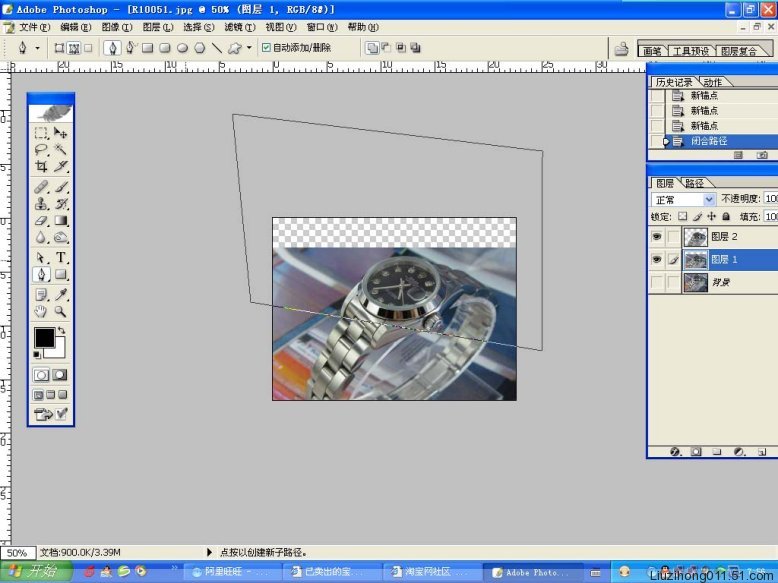Select the Notes tool
Viewport: 778px width, 583px height.
41,295
